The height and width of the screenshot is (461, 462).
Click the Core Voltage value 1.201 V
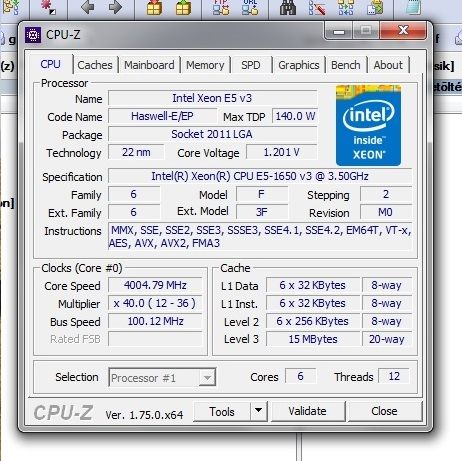282,152
